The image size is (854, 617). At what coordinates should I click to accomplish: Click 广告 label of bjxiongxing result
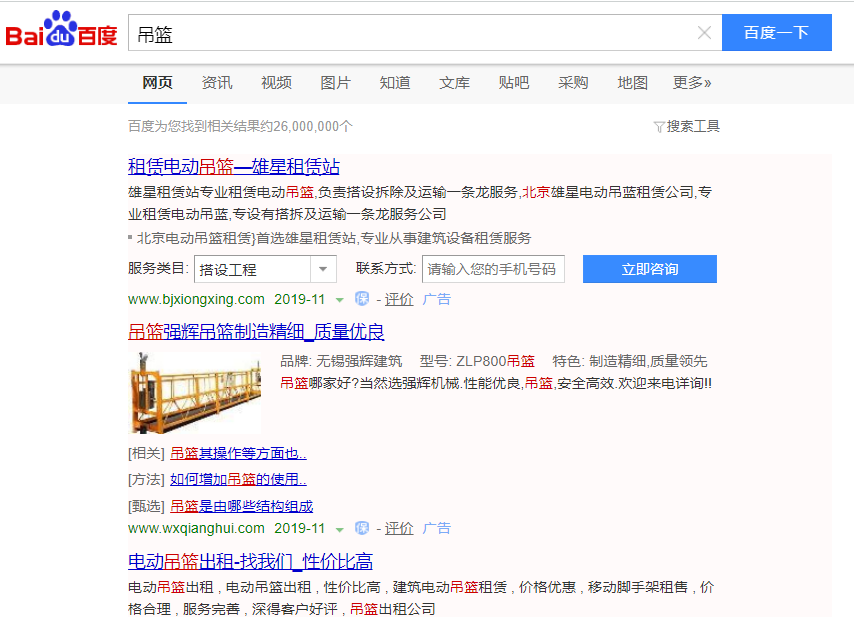click(437, 300)
